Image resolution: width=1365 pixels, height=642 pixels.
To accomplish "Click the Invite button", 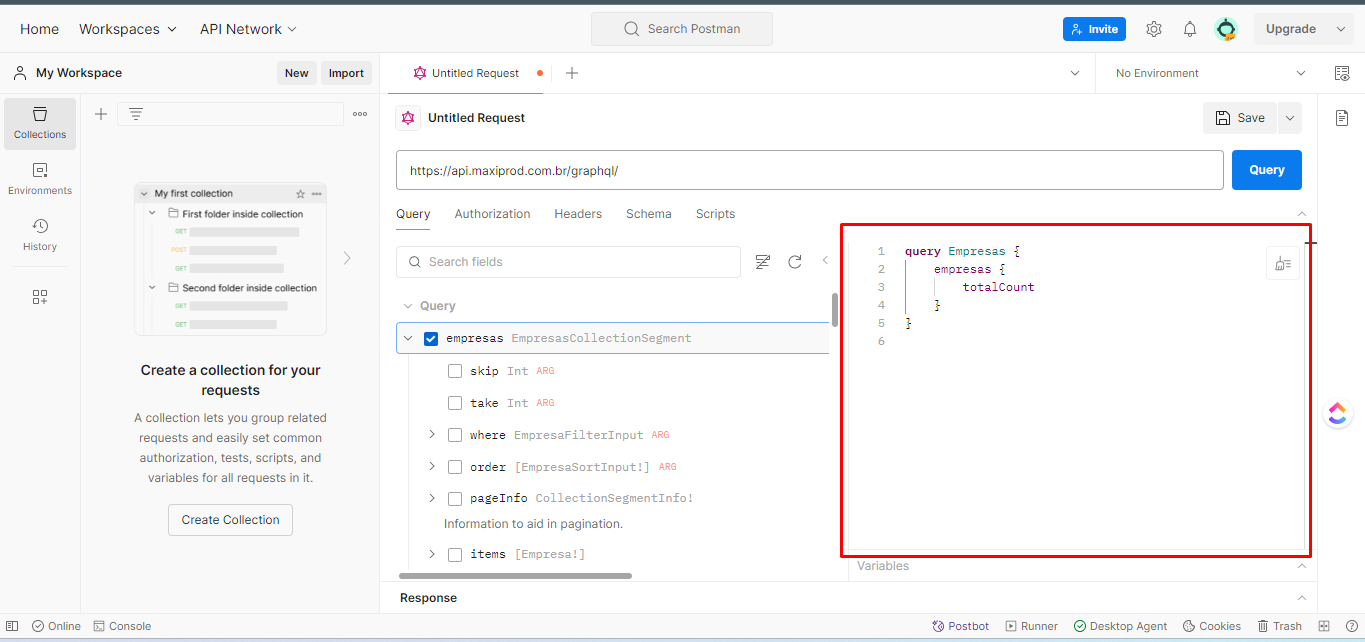I will [1094, 29].
